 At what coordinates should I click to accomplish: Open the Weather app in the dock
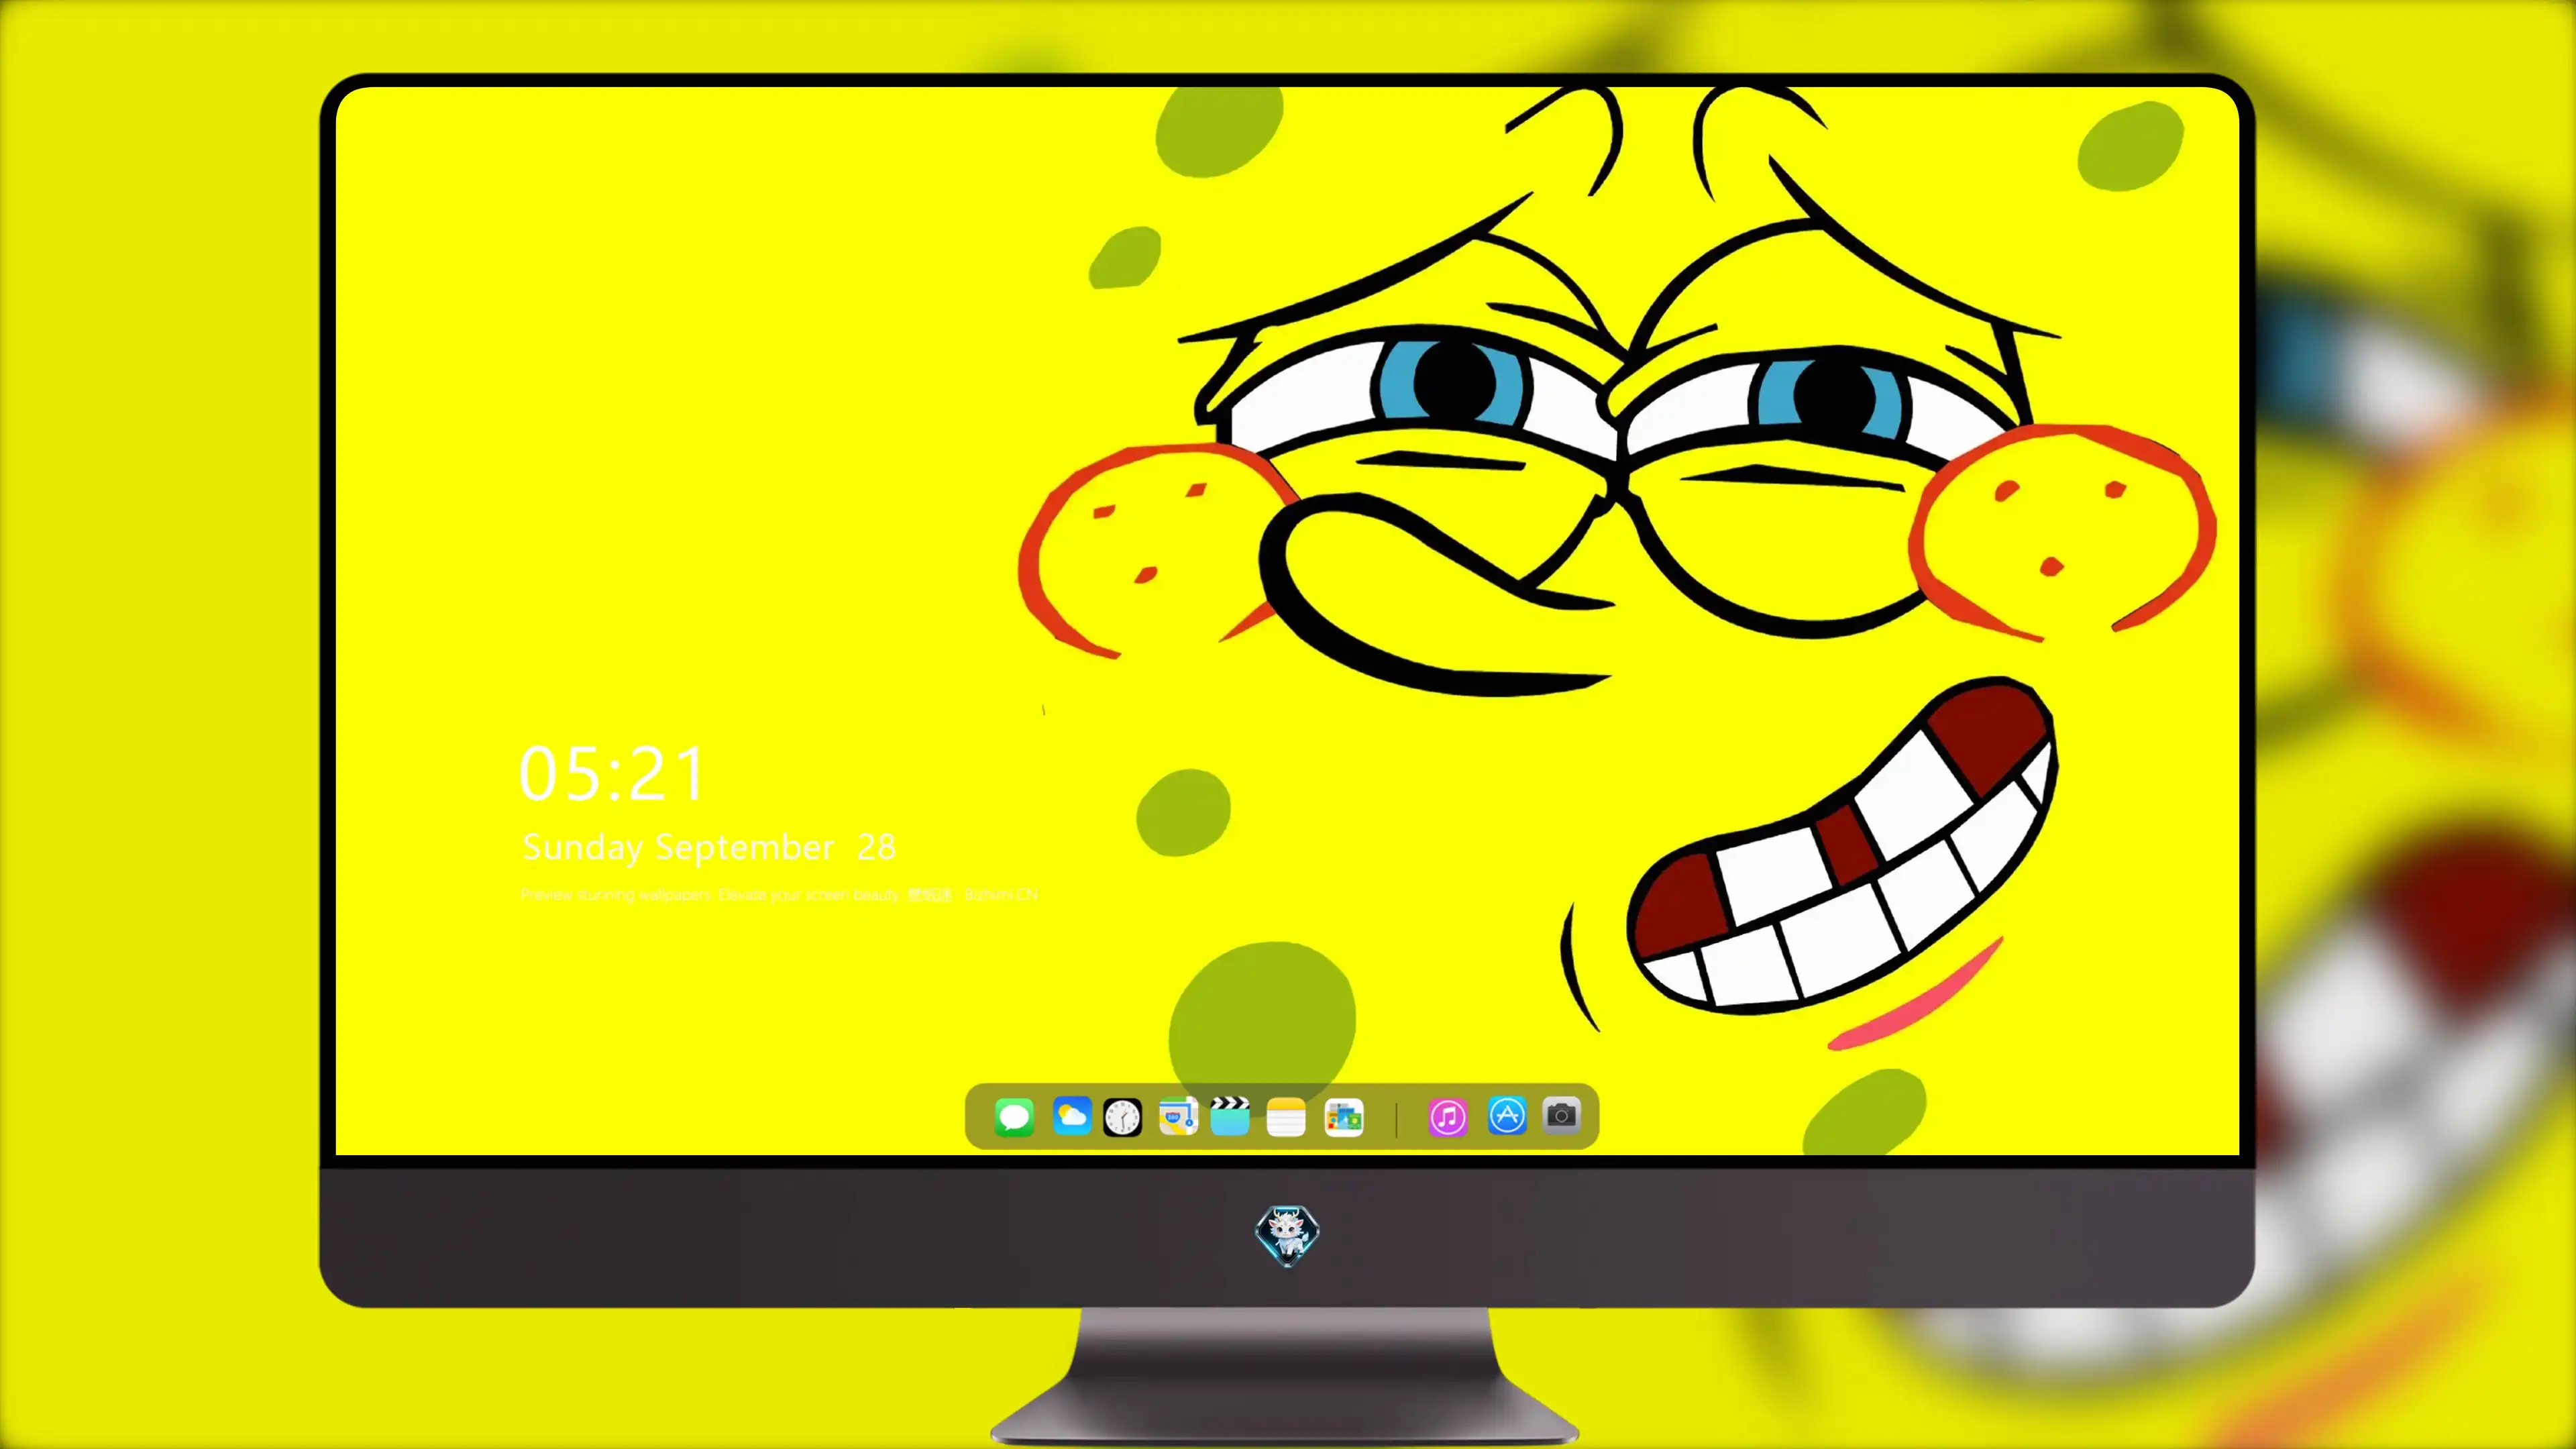(1071, 1116)
